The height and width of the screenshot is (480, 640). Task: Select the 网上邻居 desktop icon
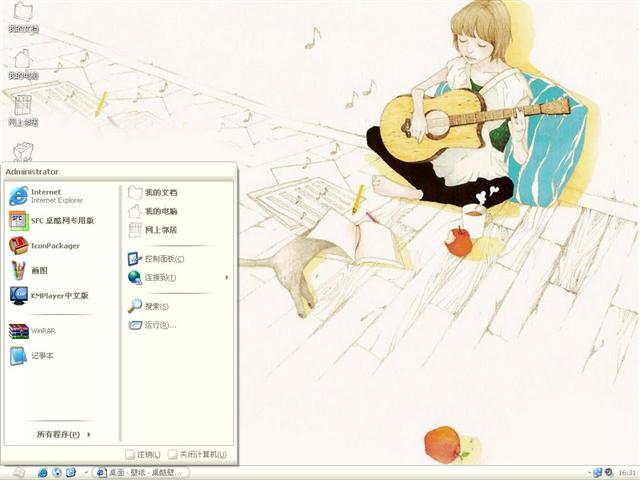[23, 111]
